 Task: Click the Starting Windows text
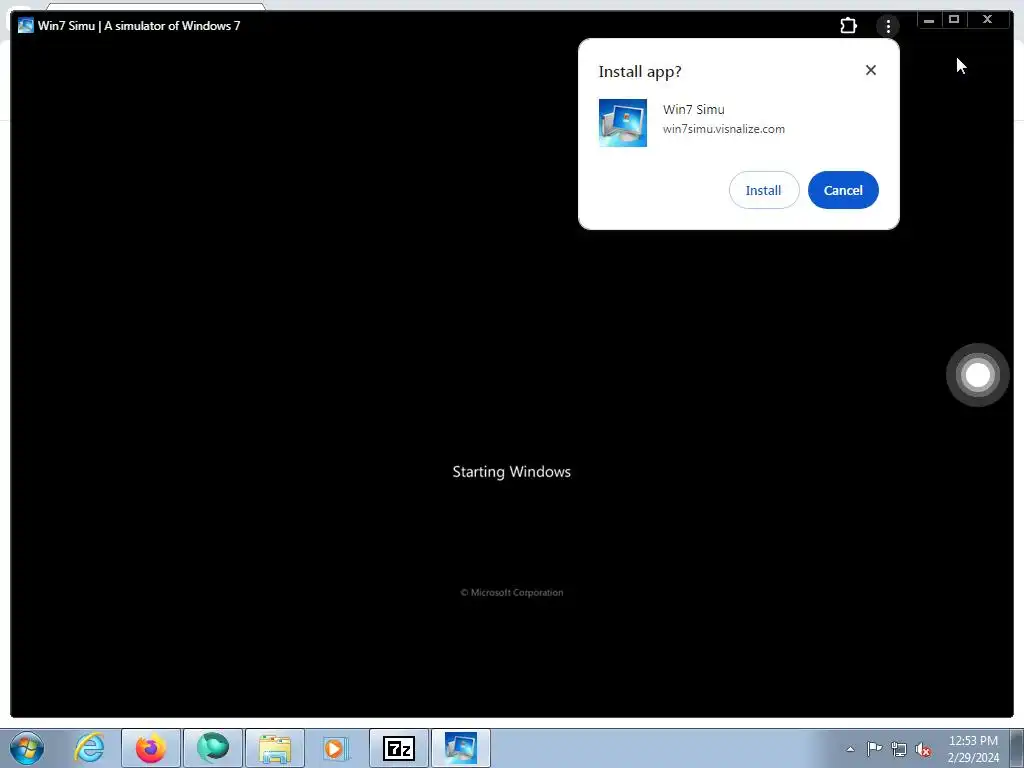[511, 472]
